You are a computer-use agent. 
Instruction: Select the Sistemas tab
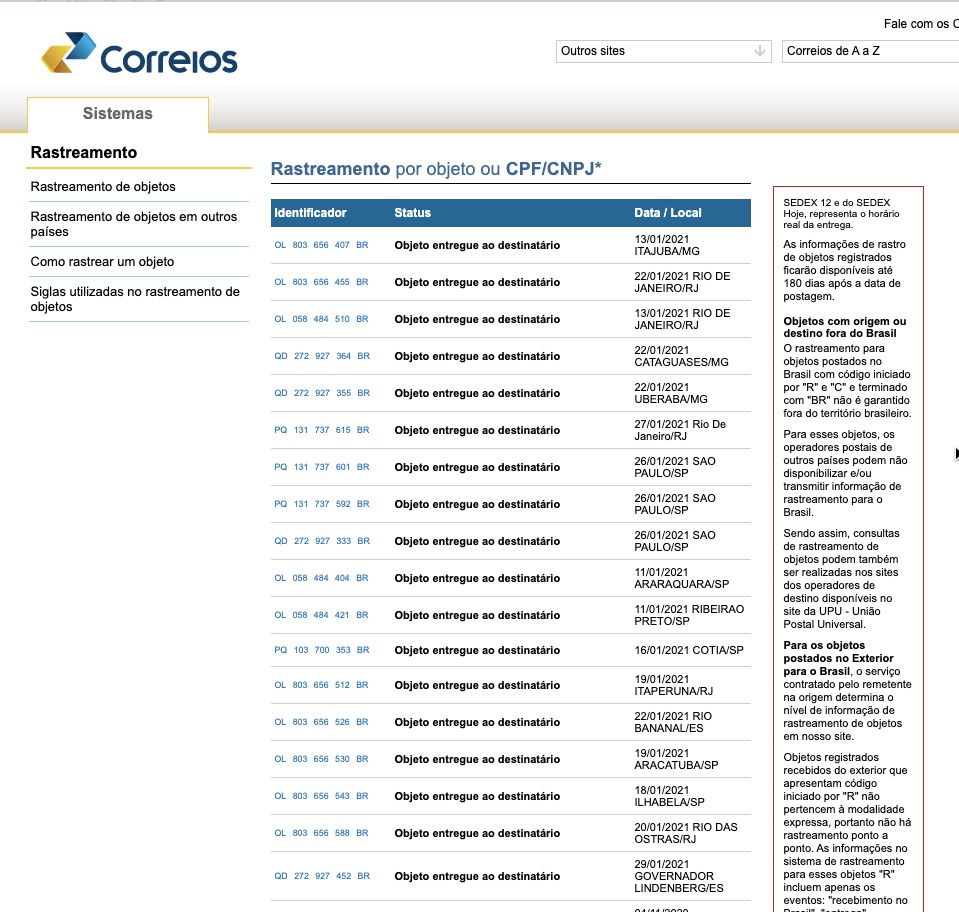[118, 114]
